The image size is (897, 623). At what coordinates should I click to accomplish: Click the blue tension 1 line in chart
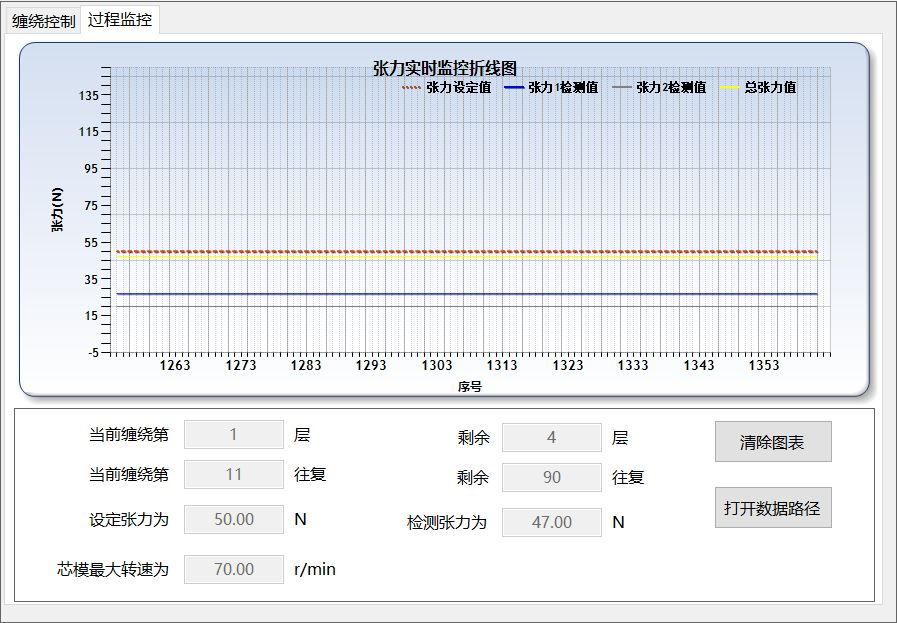pos(467,294)
